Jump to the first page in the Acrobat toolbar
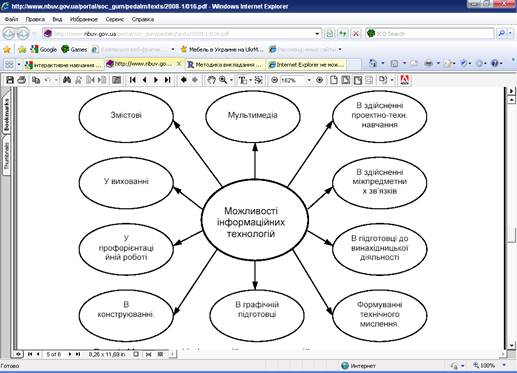Image resolution: width=517 pixels, height=373 pixels. (133, 80)
